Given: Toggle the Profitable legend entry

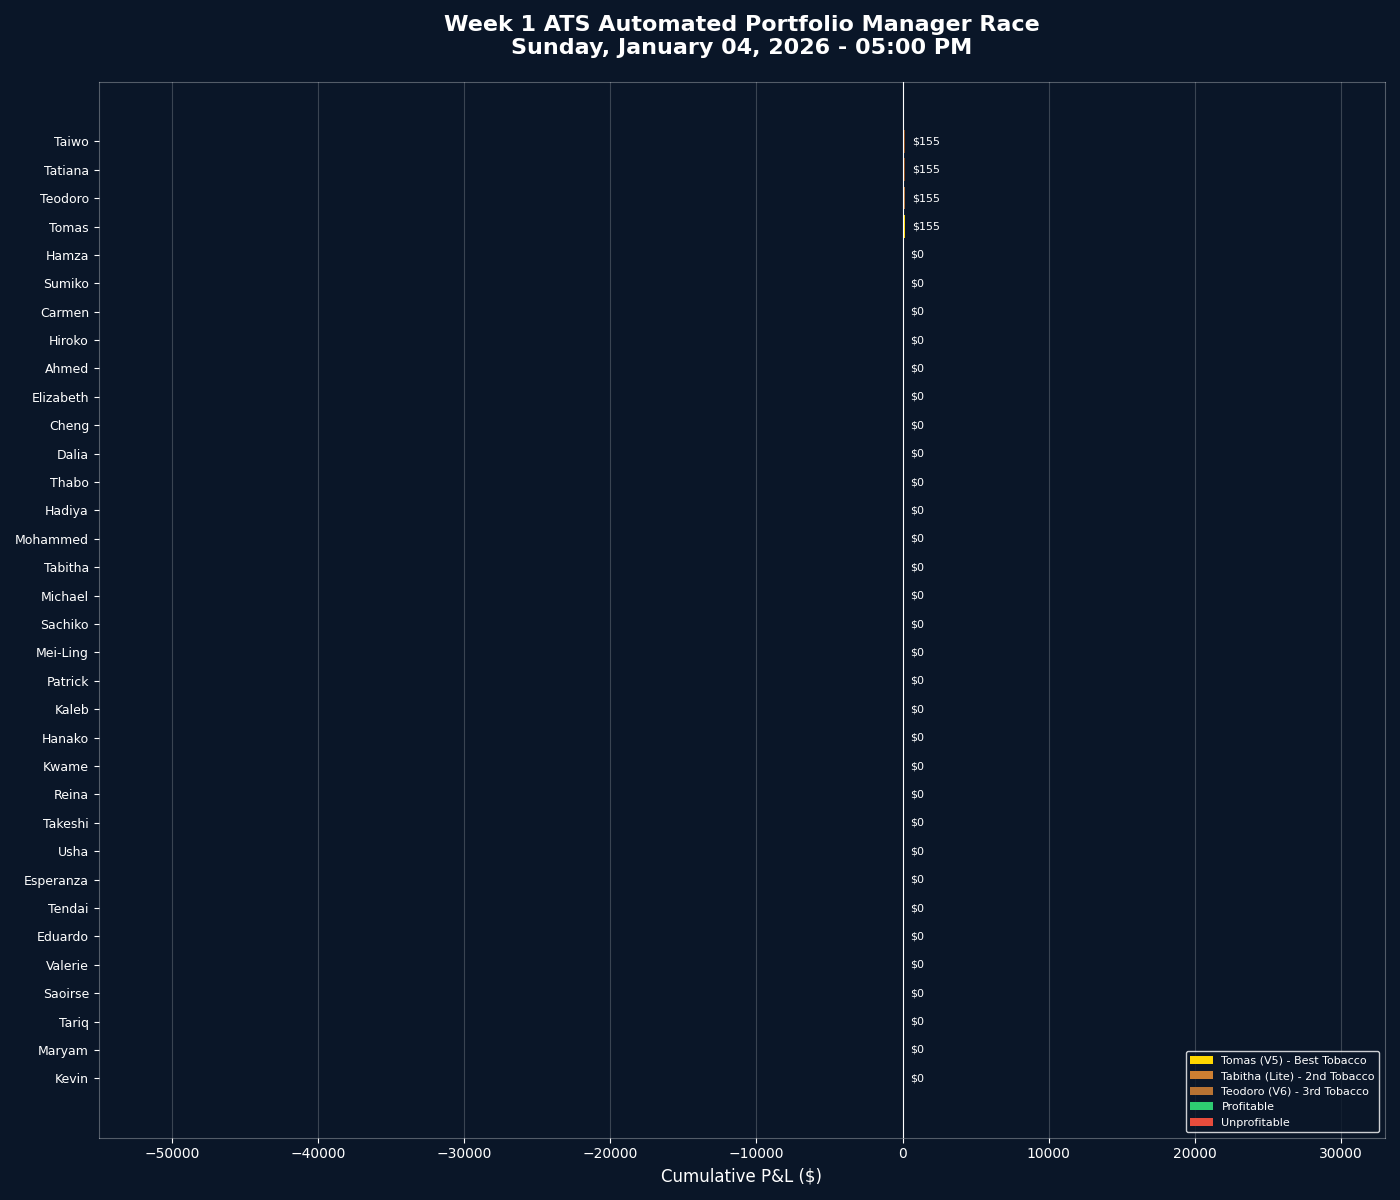Looking at the screenshot, I should click(x=1246, y=1106).
